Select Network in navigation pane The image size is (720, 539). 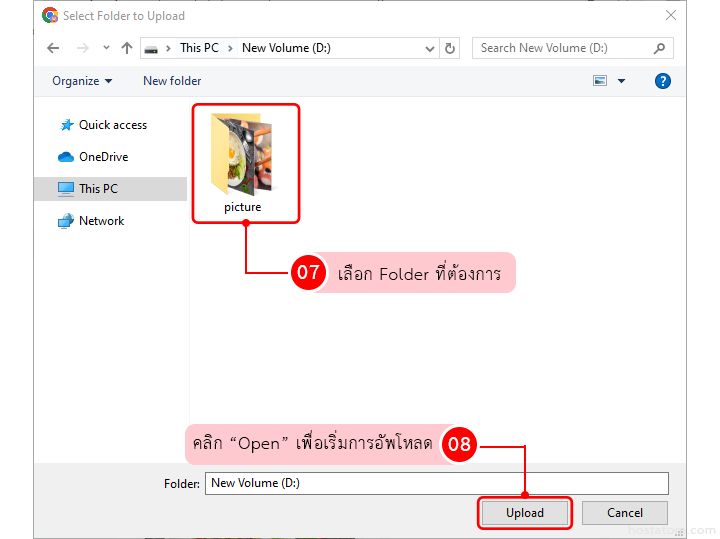(110, 221)
